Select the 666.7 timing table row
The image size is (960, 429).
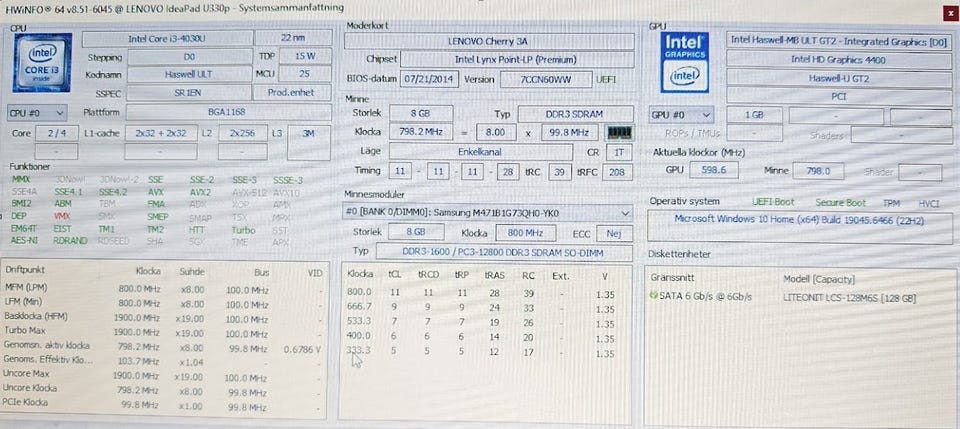coord(481,308)
